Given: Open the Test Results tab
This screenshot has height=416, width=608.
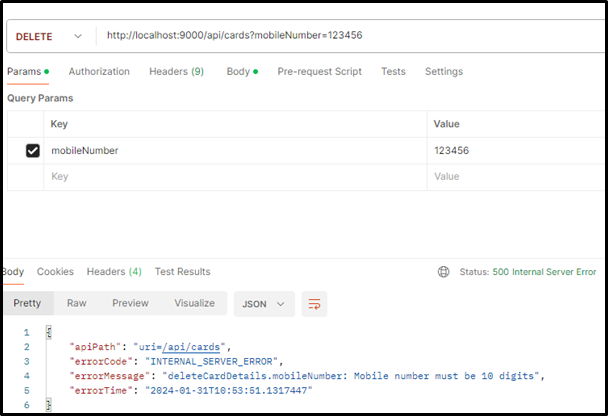Looking at the screenshot, I should click(182, 272).
